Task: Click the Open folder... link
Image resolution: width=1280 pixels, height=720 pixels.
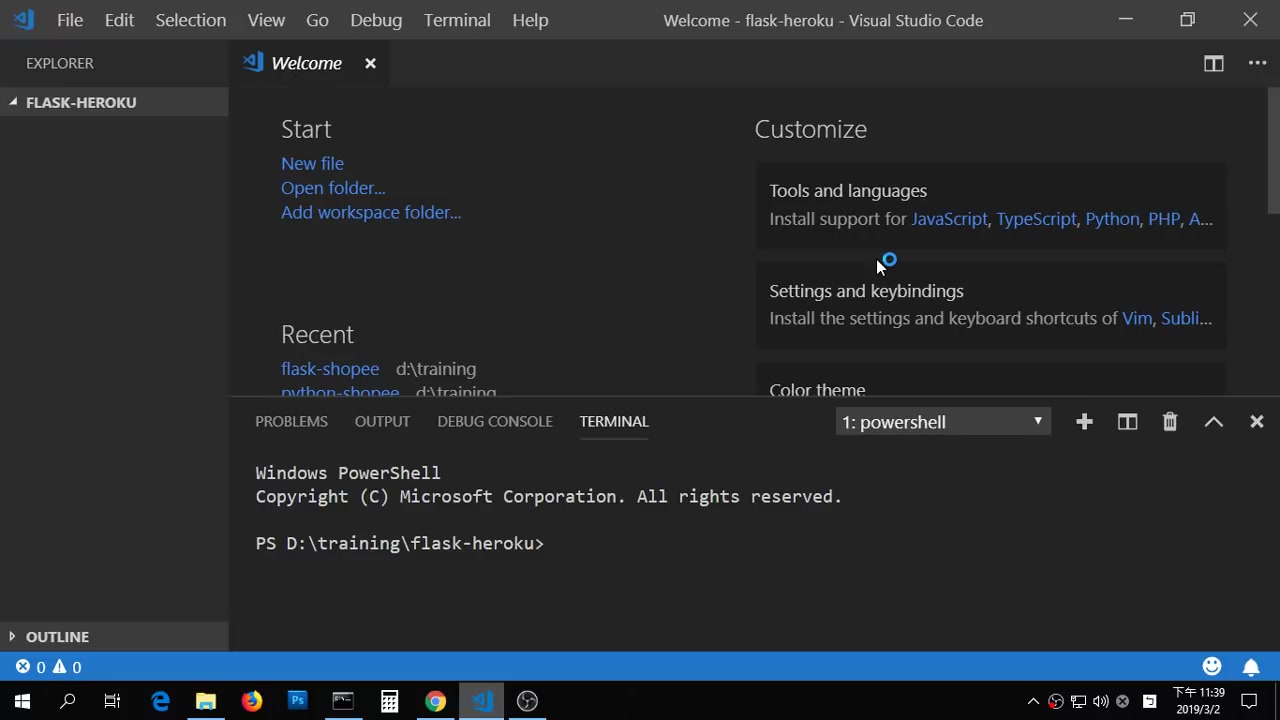Action: [x=333, y=188]
